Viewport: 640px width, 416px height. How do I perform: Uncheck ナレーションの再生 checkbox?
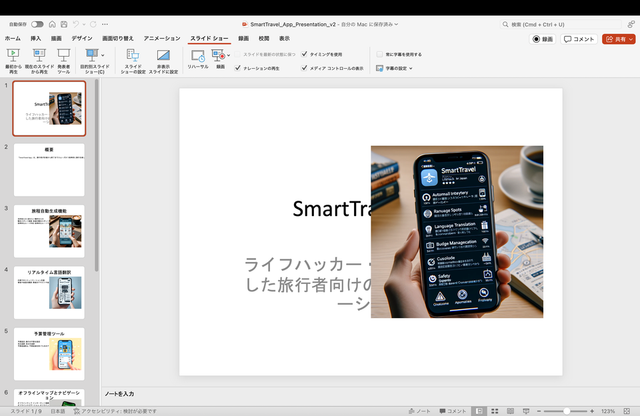coord(237,68)
